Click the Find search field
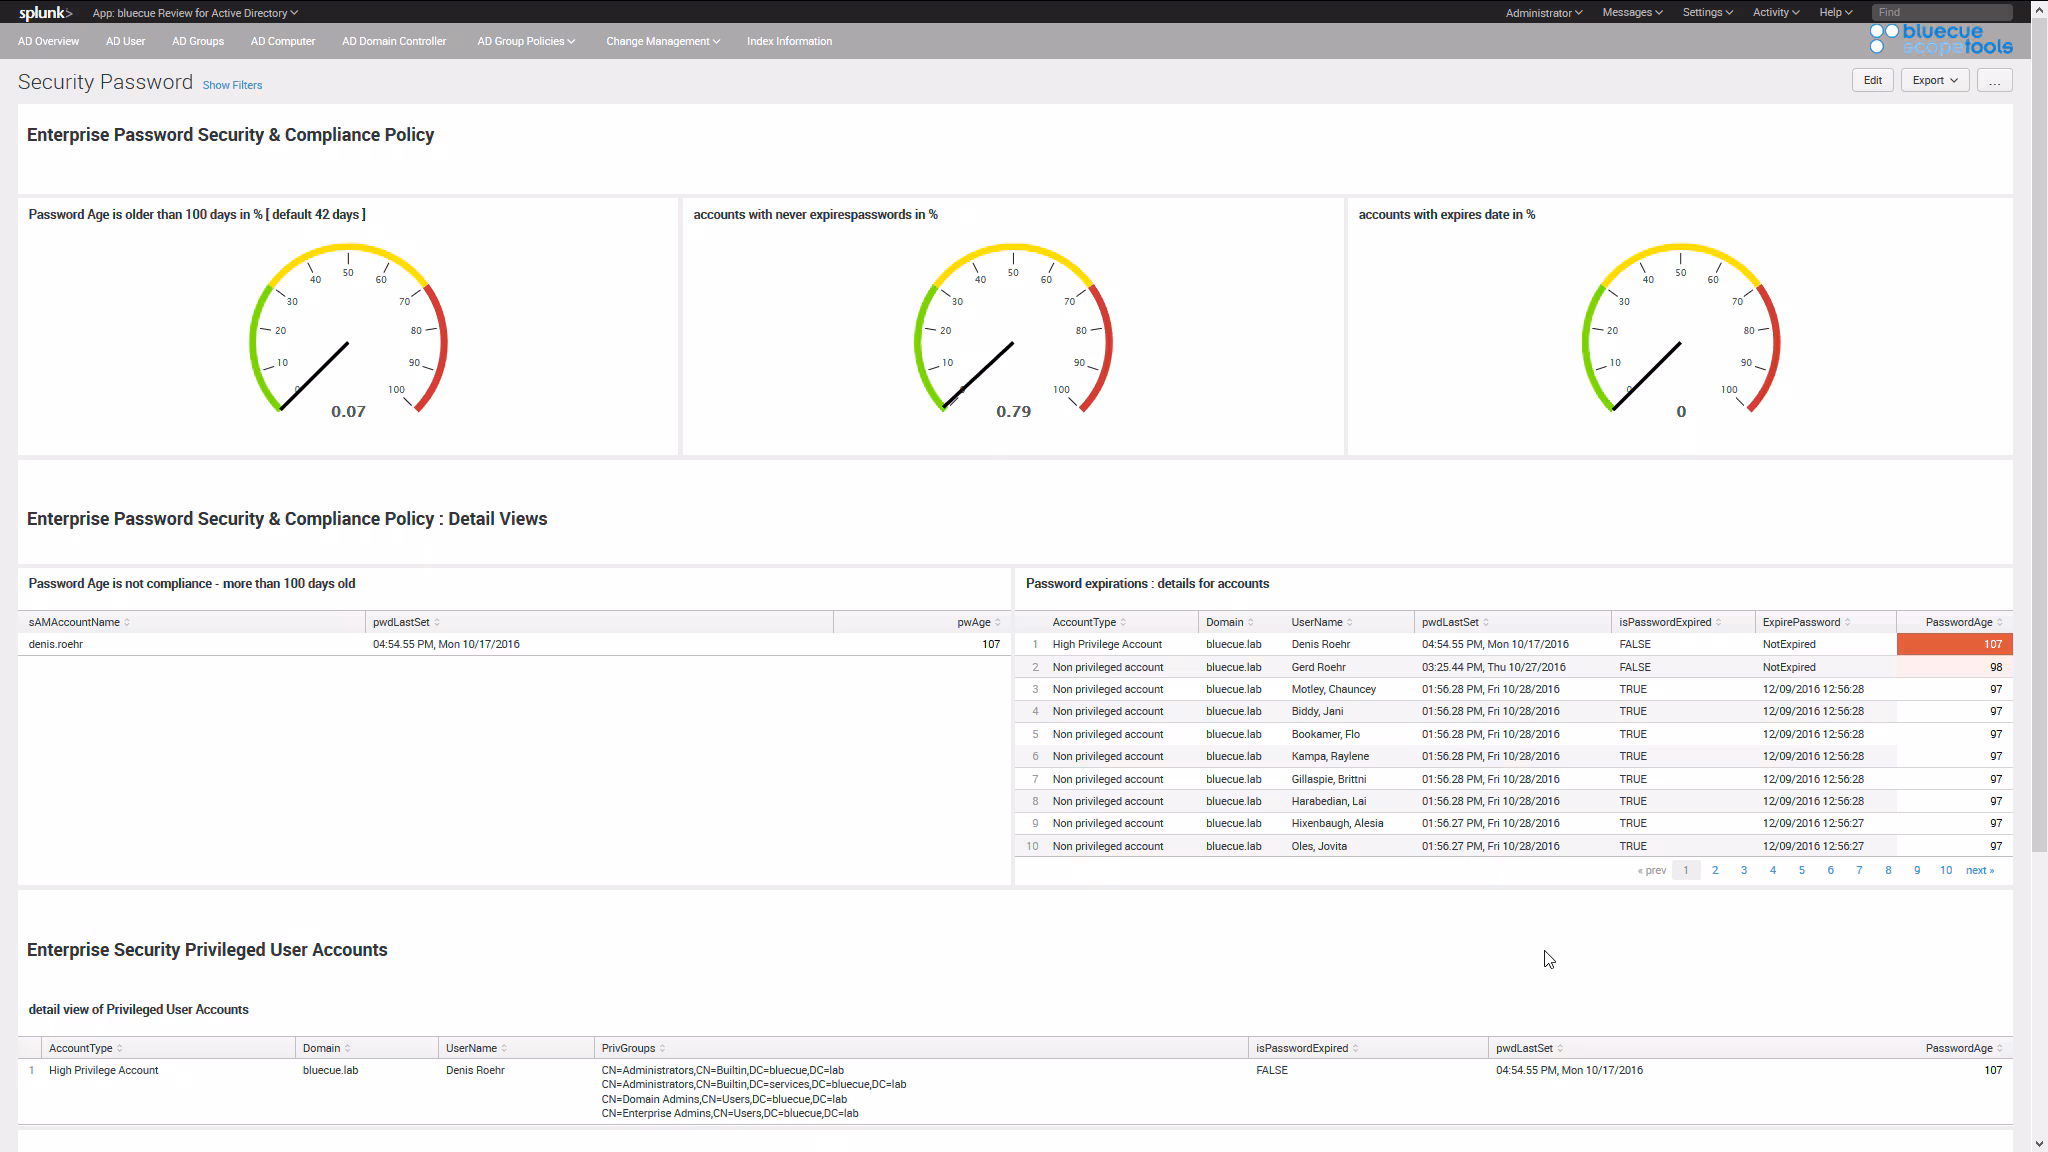 pos(1940,13)
